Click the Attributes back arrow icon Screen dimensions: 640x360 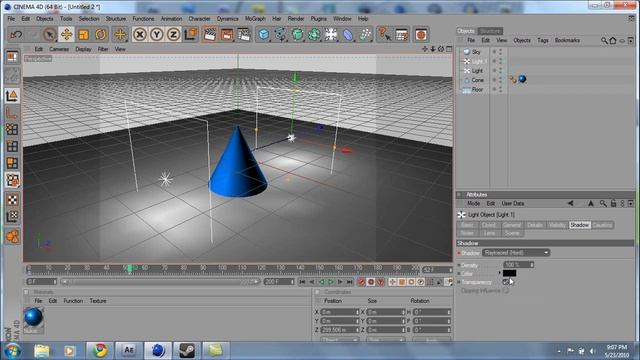click(x=571, y=203)
